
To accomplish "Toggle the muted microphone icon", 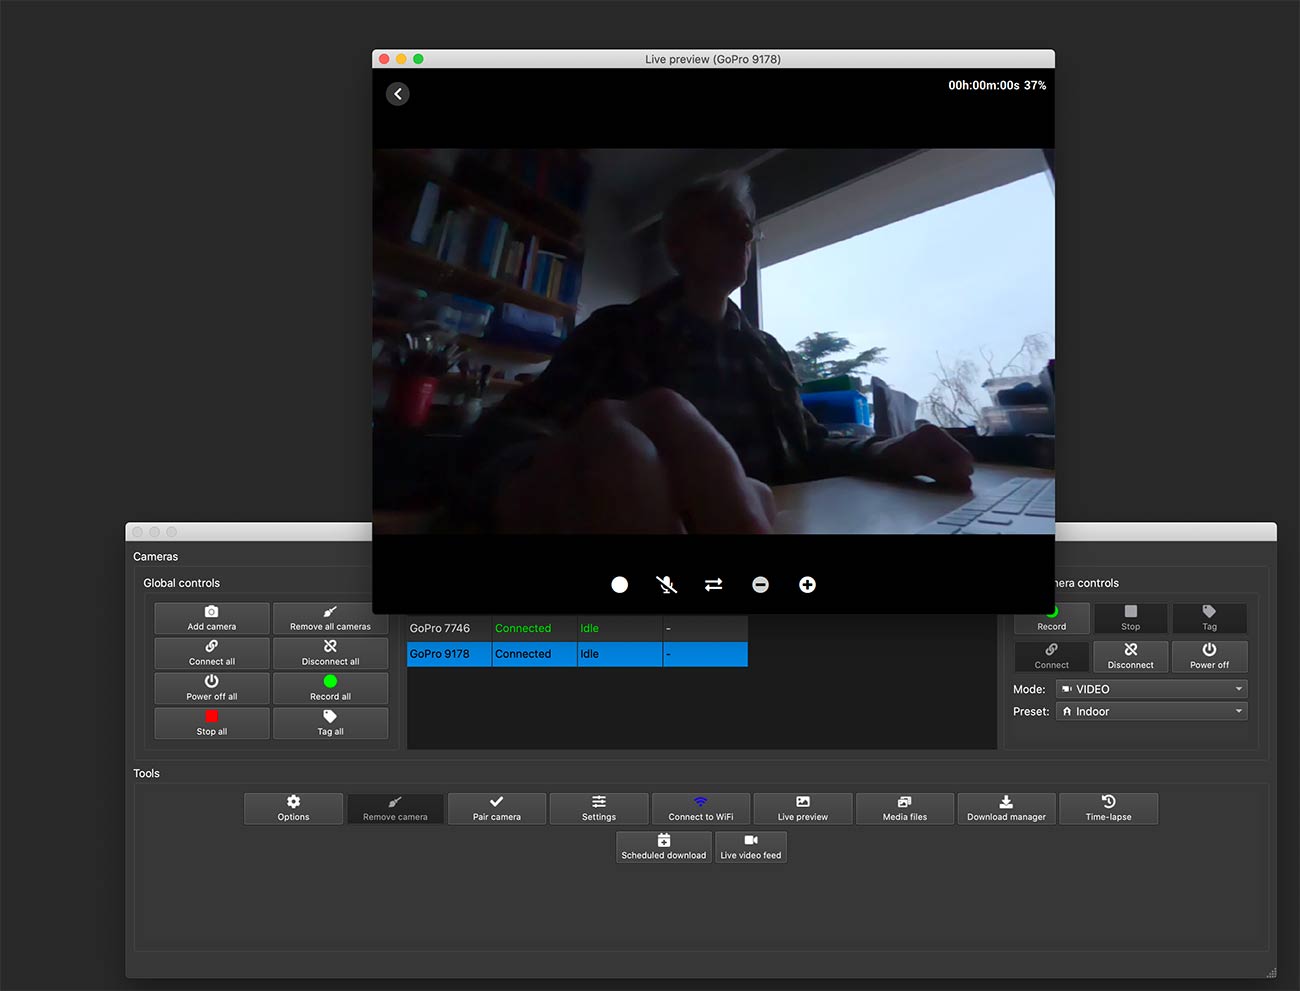I will click(666, 585).
